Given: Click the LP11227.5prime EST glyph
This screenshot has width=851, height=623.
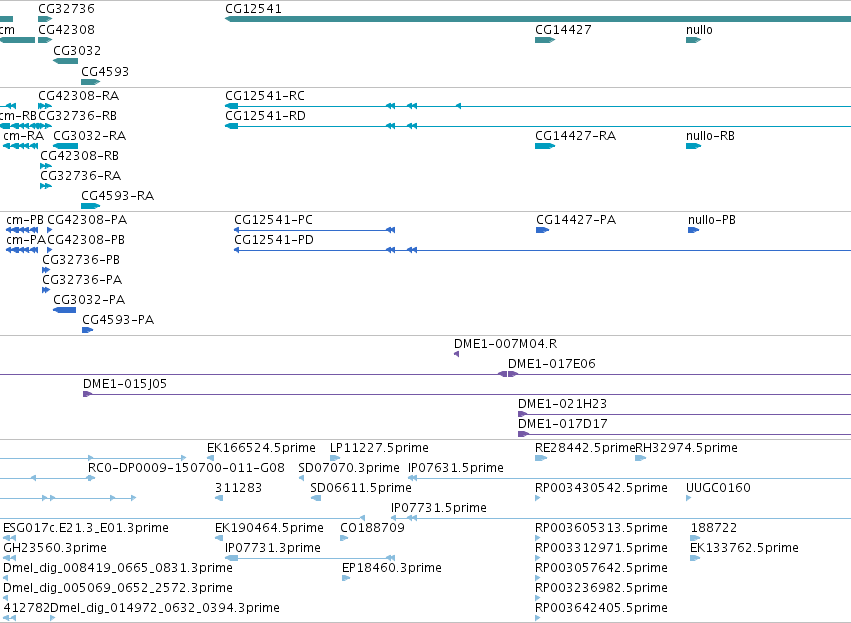Looking at the screenshot, I should pos(335,458).
